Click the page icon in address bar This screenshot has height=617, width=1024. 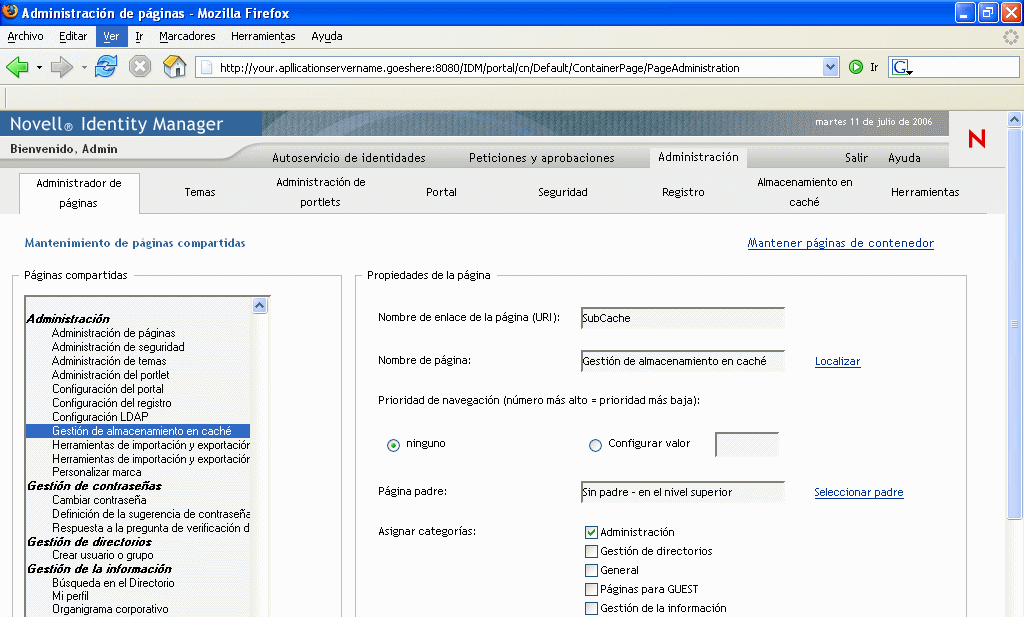pos(206,67)
